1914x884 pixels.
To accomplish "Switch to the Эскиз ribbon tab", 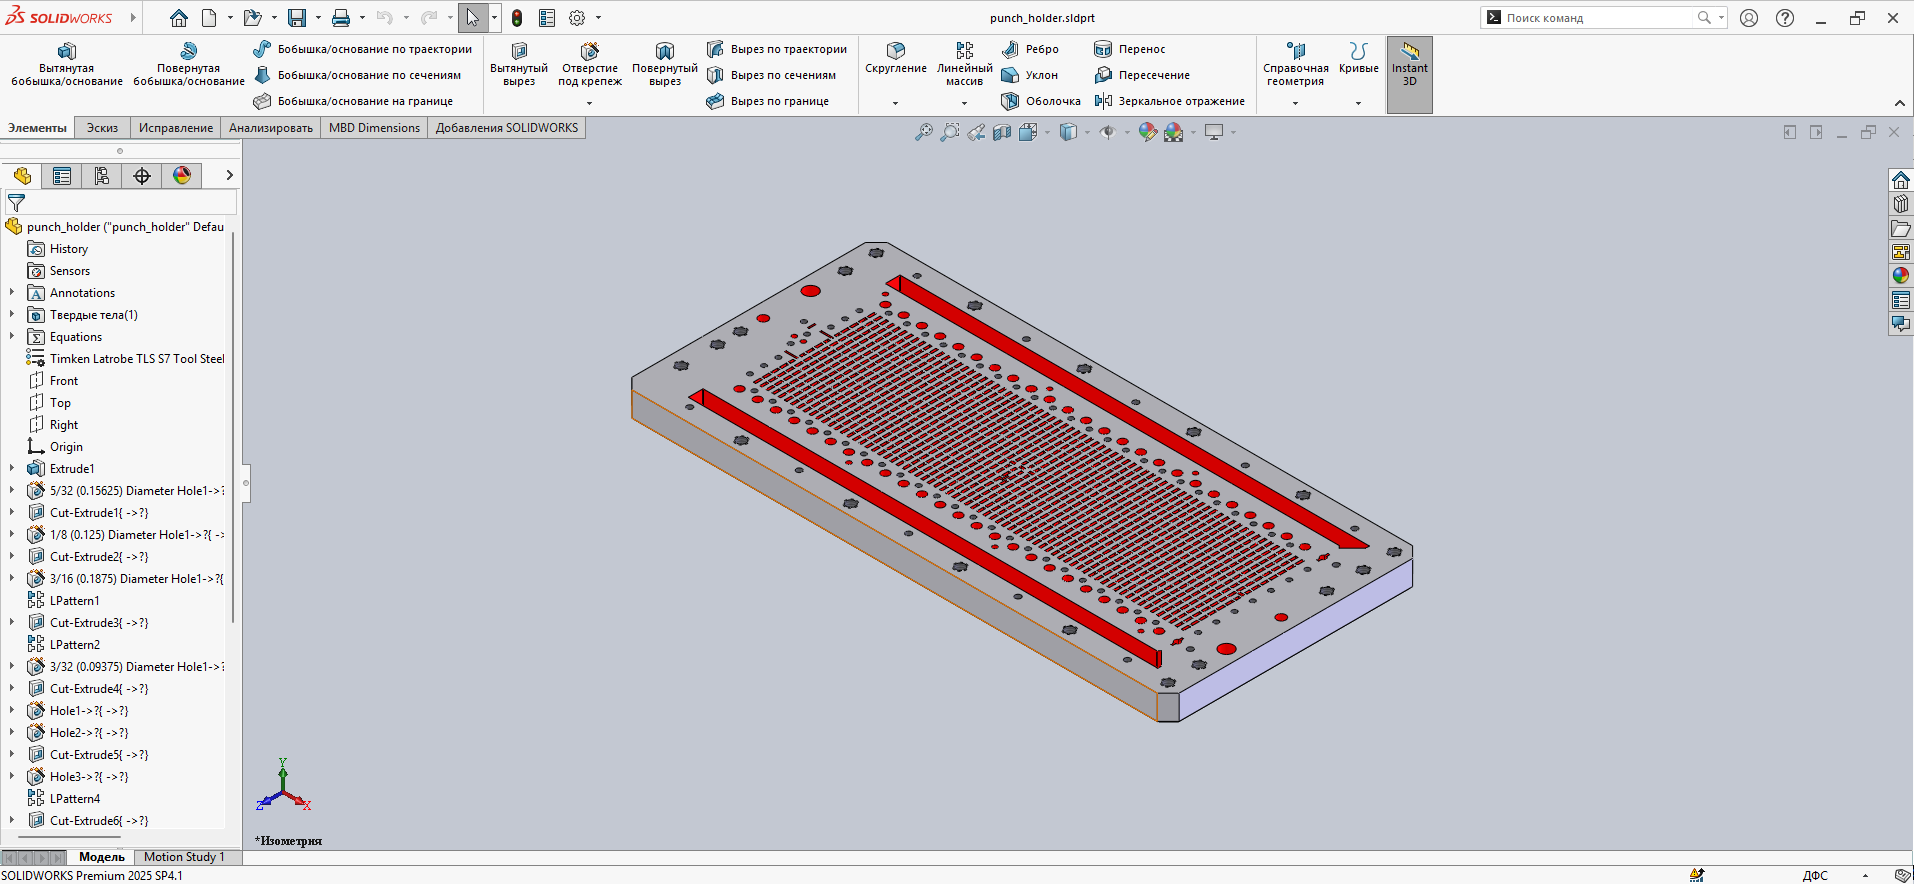I will (102, 128).
